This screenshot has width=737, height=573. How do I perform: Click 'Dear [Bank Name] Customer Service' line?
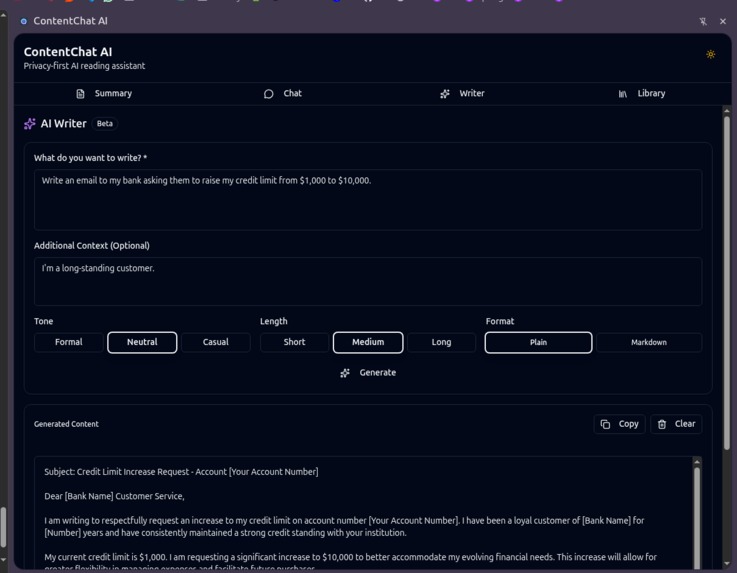114,496
